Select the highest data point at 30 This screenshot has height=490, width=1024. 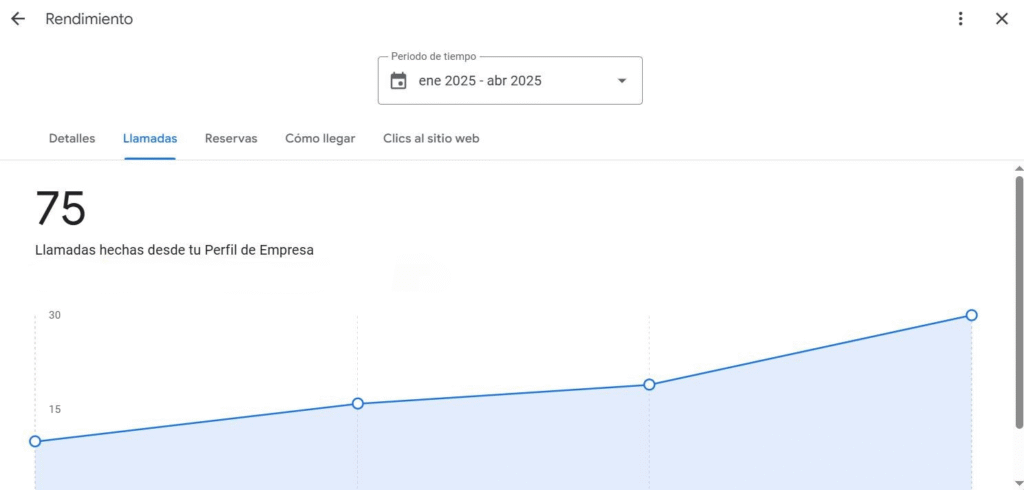point(971,315)
